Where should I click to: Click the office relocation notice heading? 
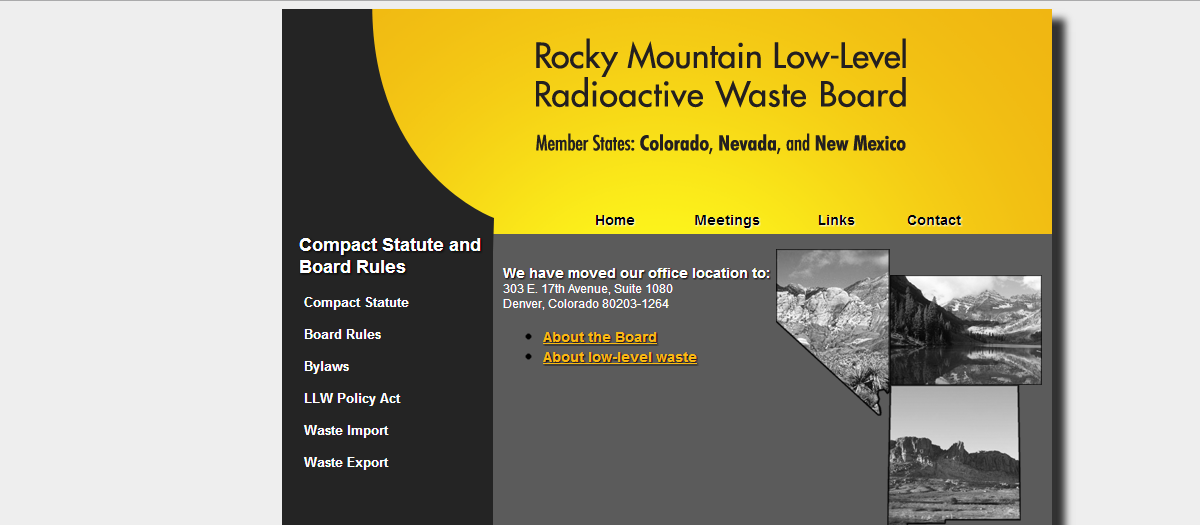pos(636,273)
